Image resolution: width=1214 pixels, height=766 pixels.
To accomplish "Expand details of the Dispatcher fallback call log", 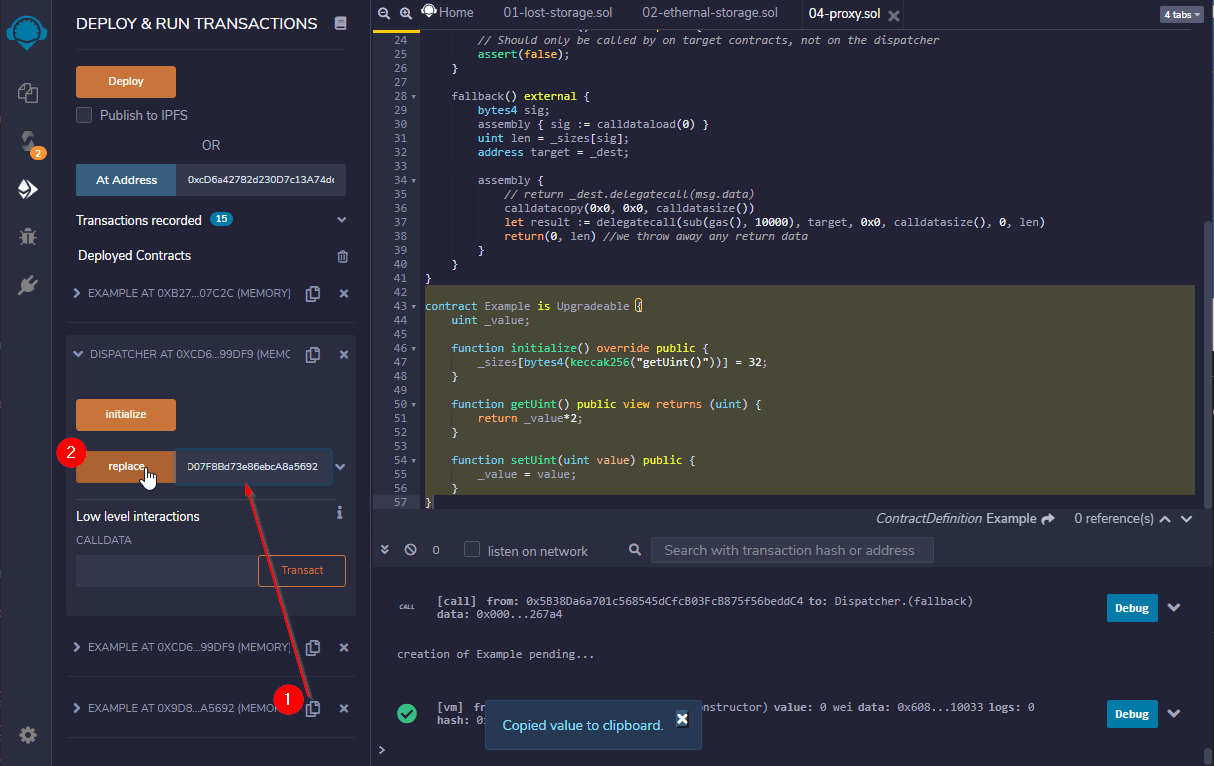I will (1174, 607).
